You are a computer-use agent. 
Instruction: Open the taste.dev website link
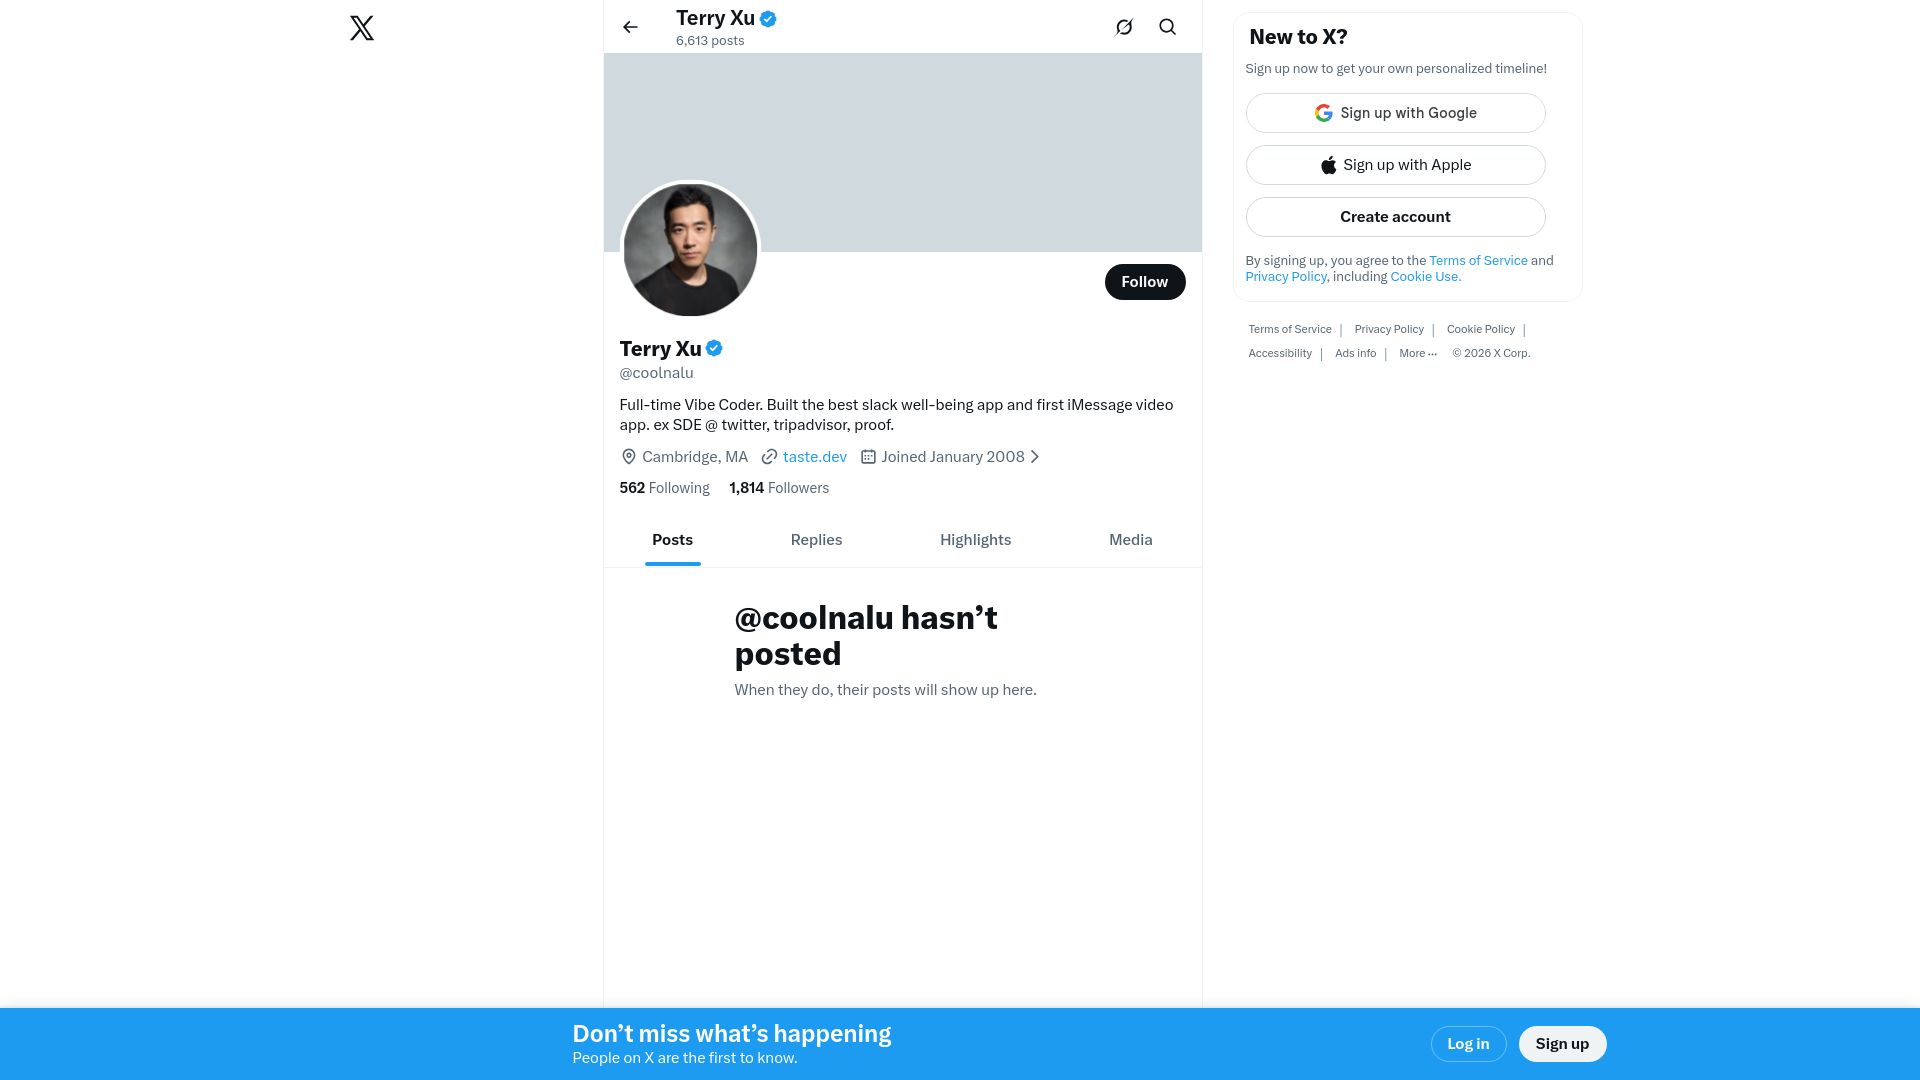pyautogui.click(x=814, y=457)
